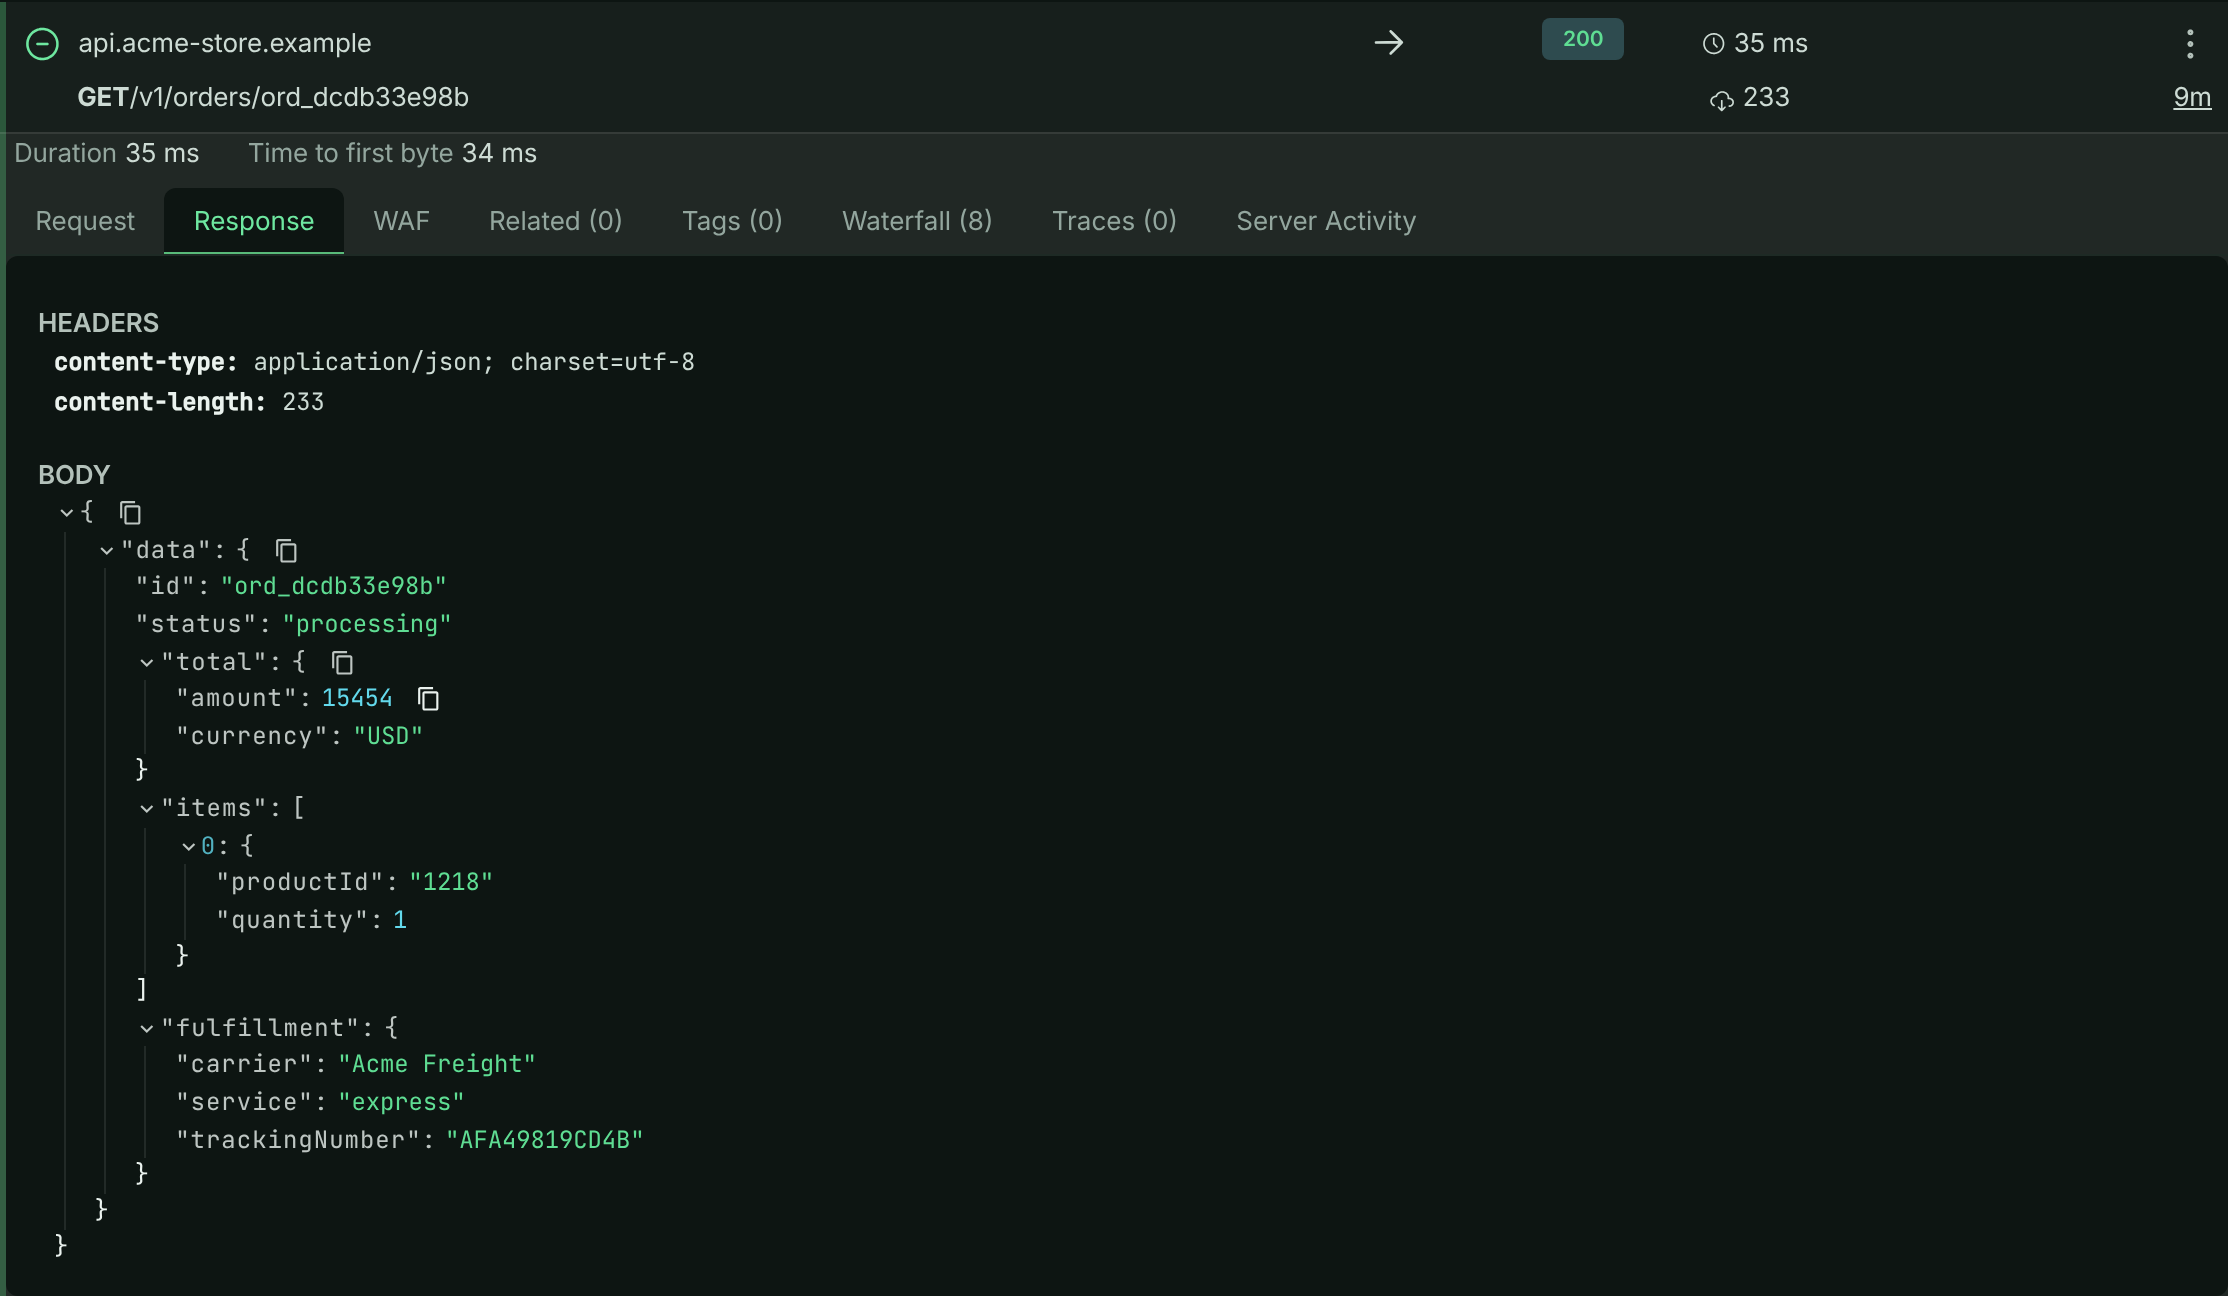Collapse the "total" node
This screenshot has height=1296, width=2228.
pos(146,663)
